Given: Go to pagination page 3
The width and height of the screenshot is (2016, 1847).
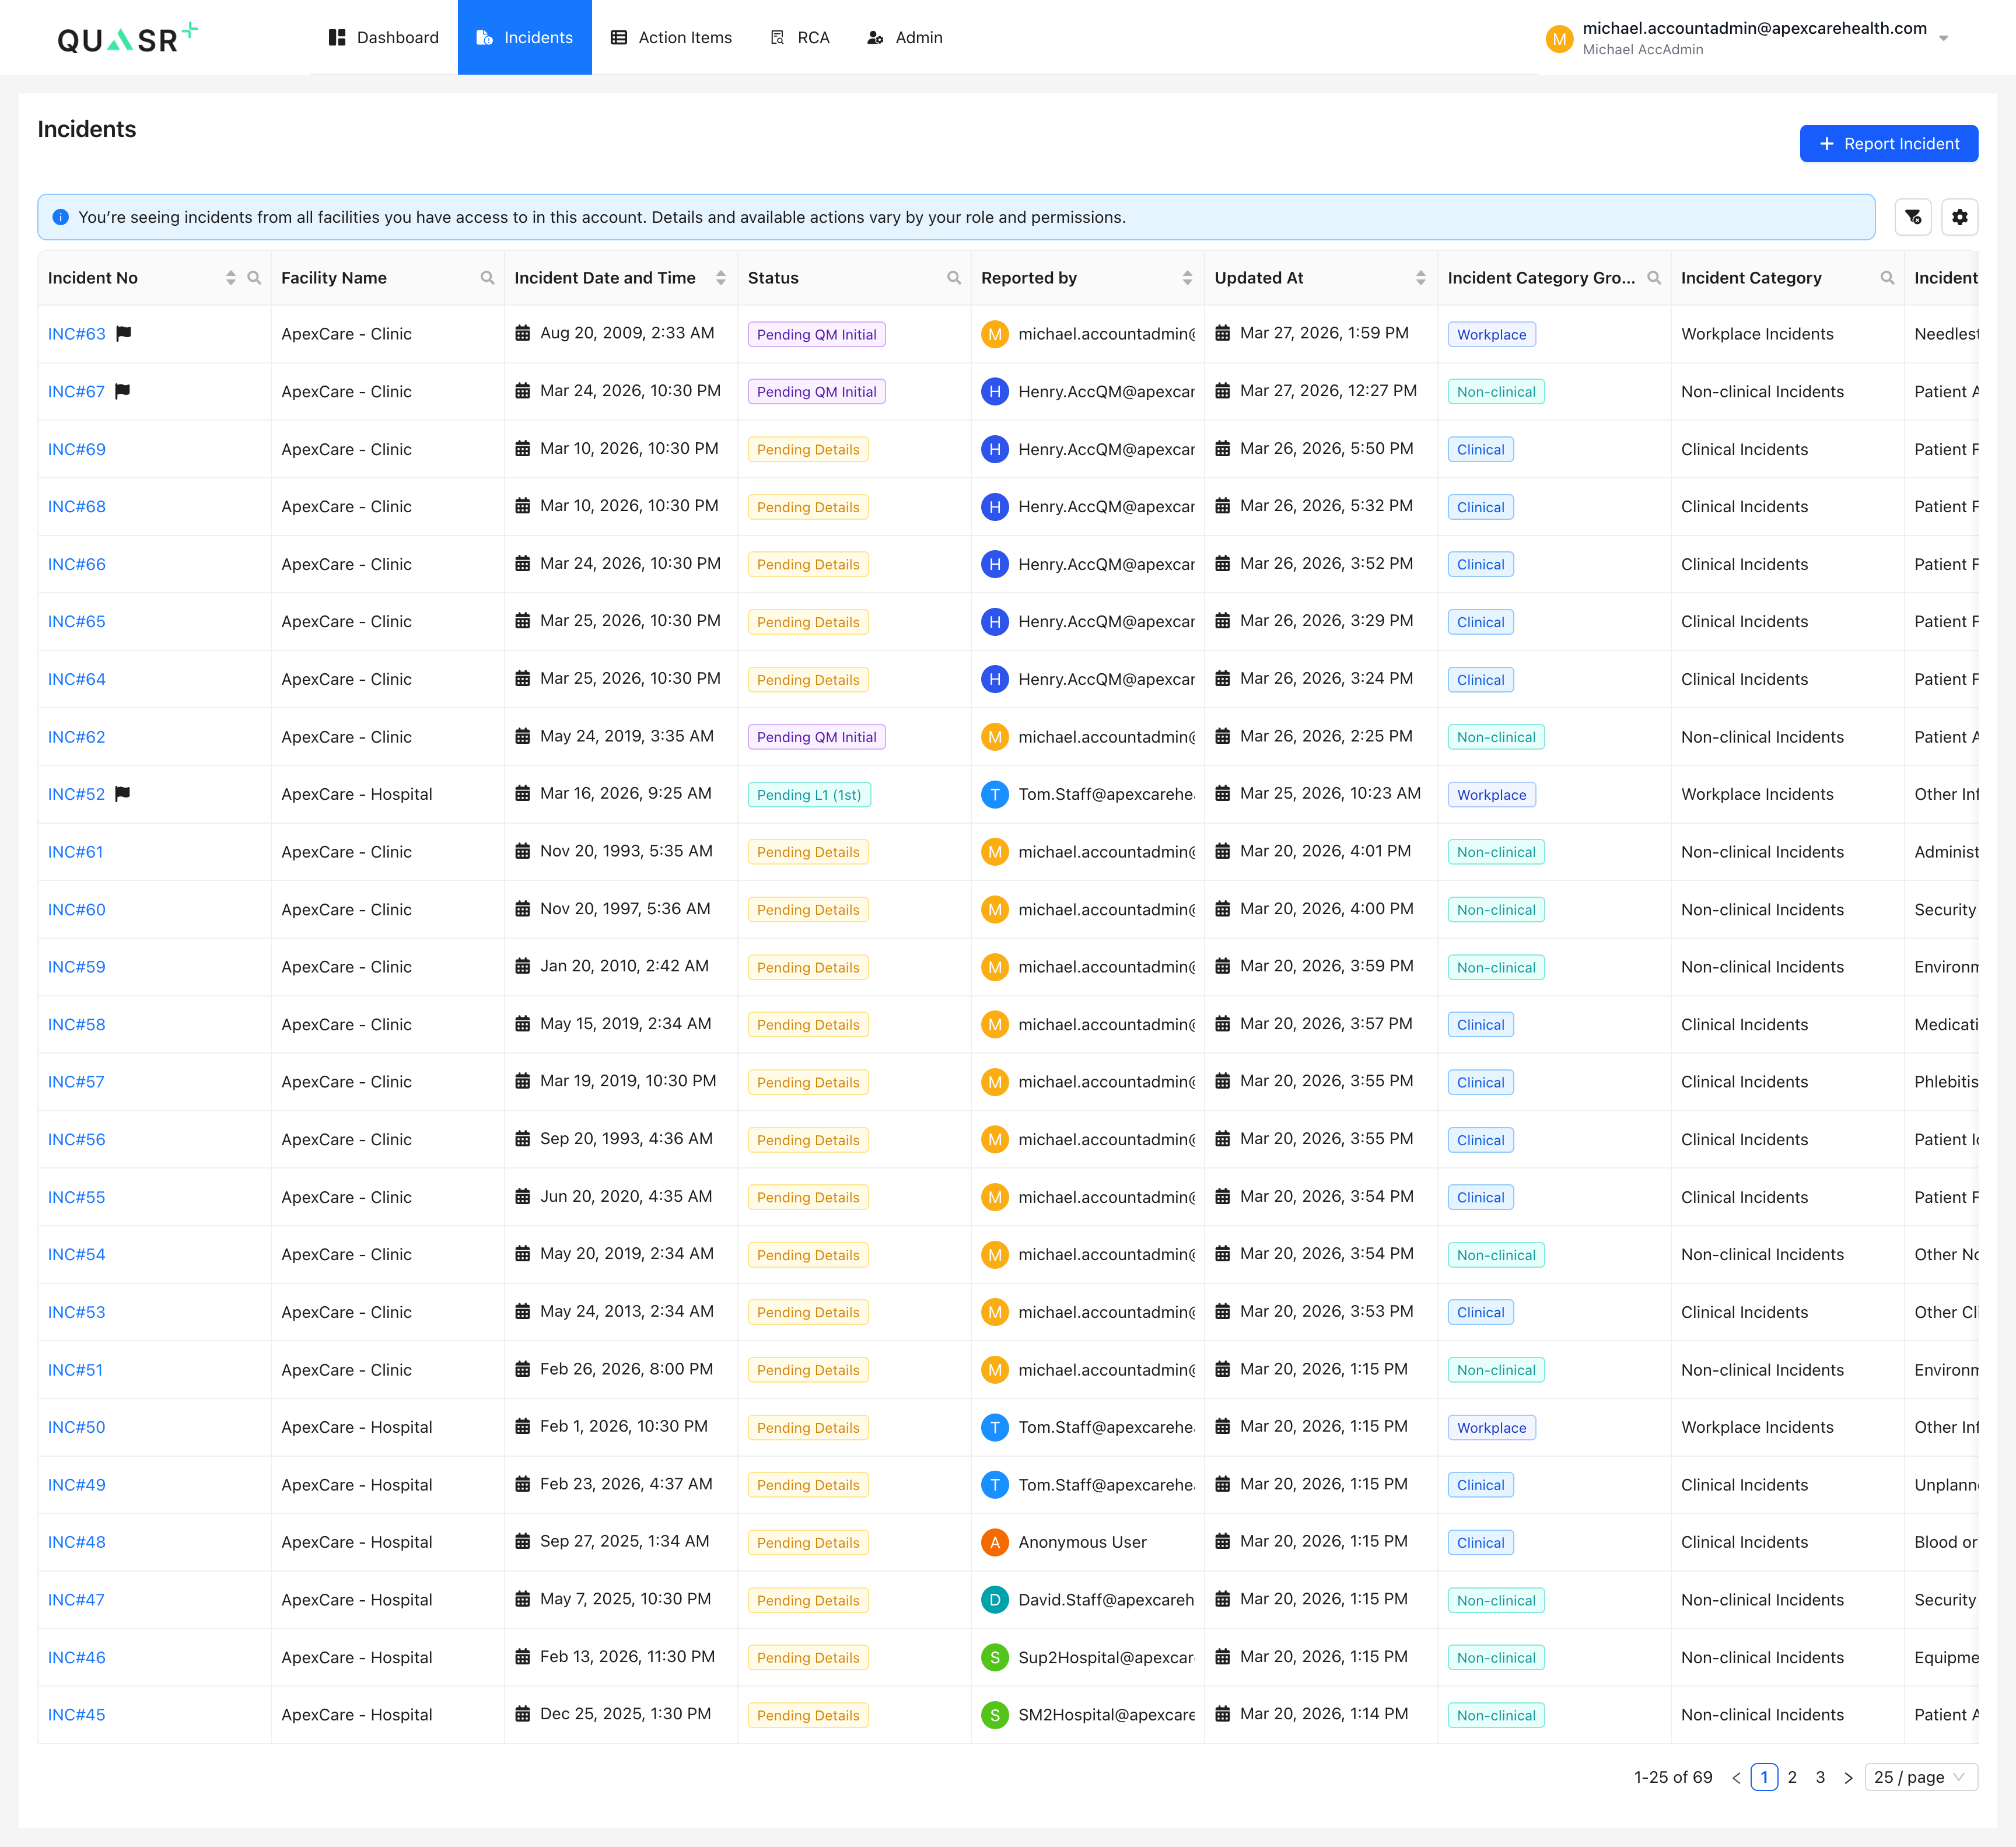Looking at the screenshot, I should pyautogui.click(x=1820, y=1777).
